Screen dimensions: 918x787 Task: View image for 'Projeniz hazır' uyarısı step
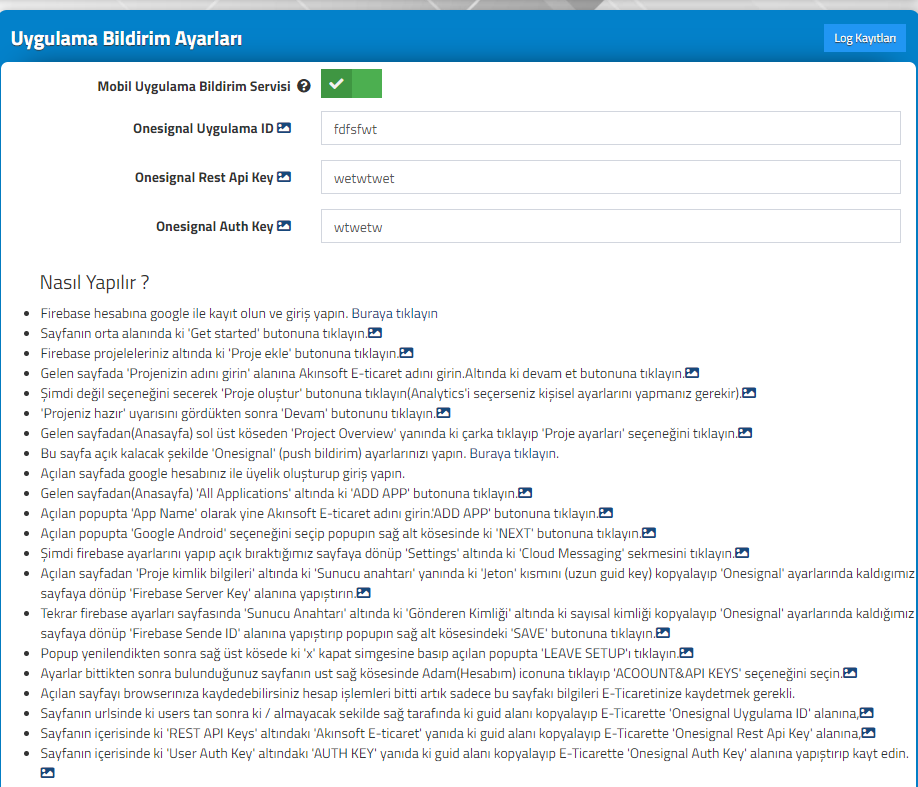(x=443, y=413)
